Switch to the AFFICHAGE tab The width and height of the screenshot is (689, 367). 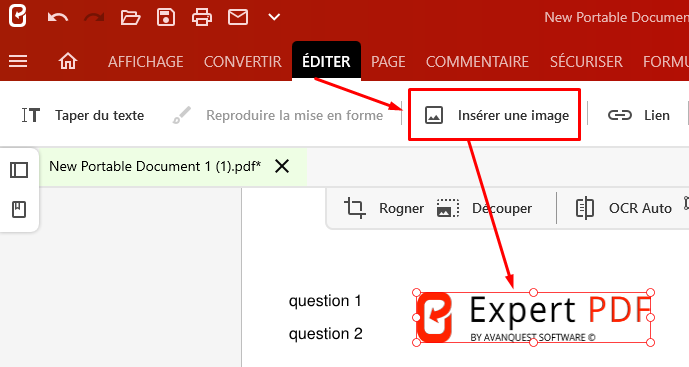pos(145,62)
